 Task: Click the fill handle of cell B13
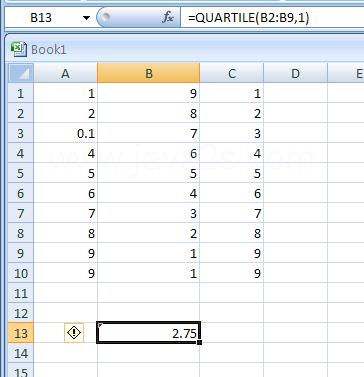tap(199, 342)
